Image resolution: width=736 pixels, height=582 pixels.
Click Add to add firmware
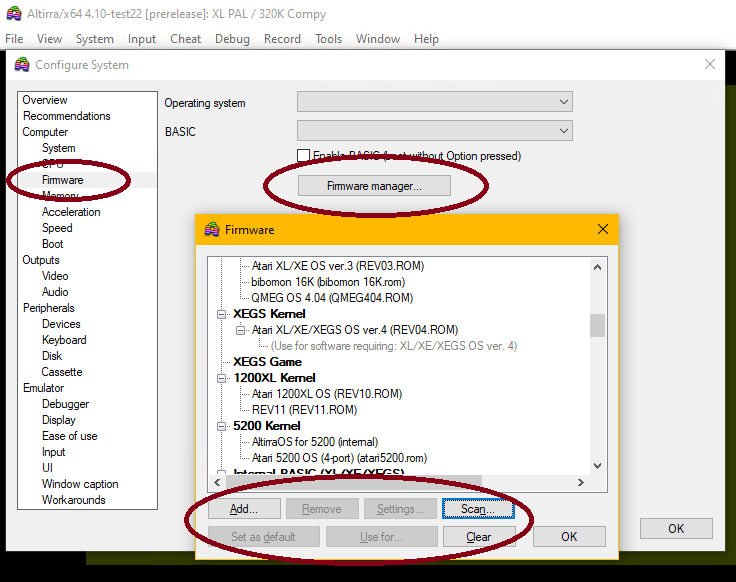point(244,509)
